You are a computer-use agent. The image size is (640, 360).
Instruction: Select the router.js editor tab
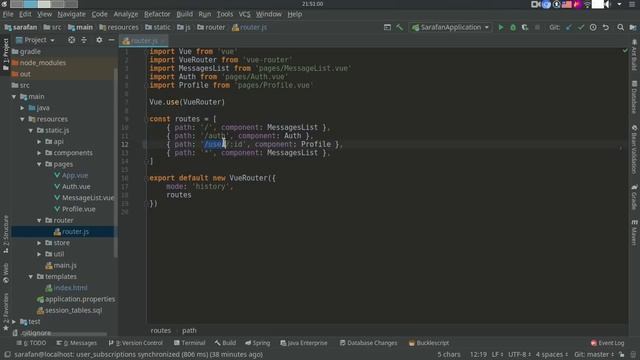143,40
